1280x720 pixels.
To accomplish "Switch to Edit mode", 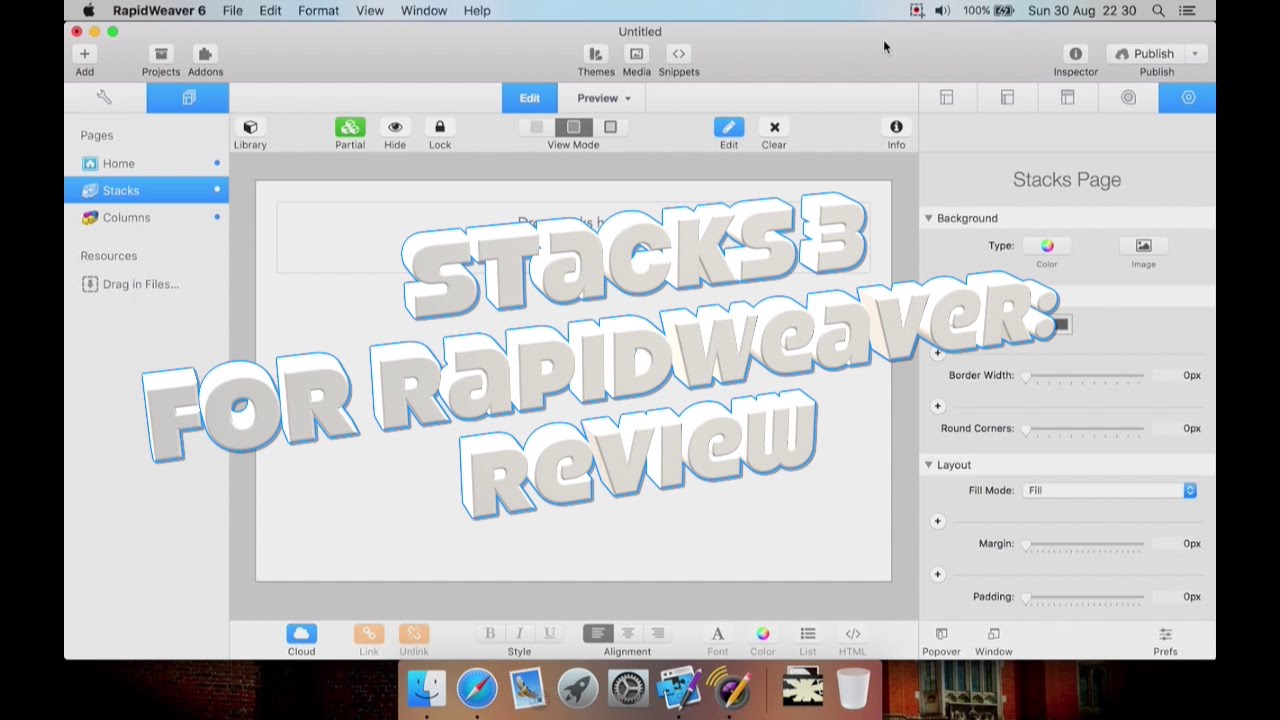I will (529, 98).
